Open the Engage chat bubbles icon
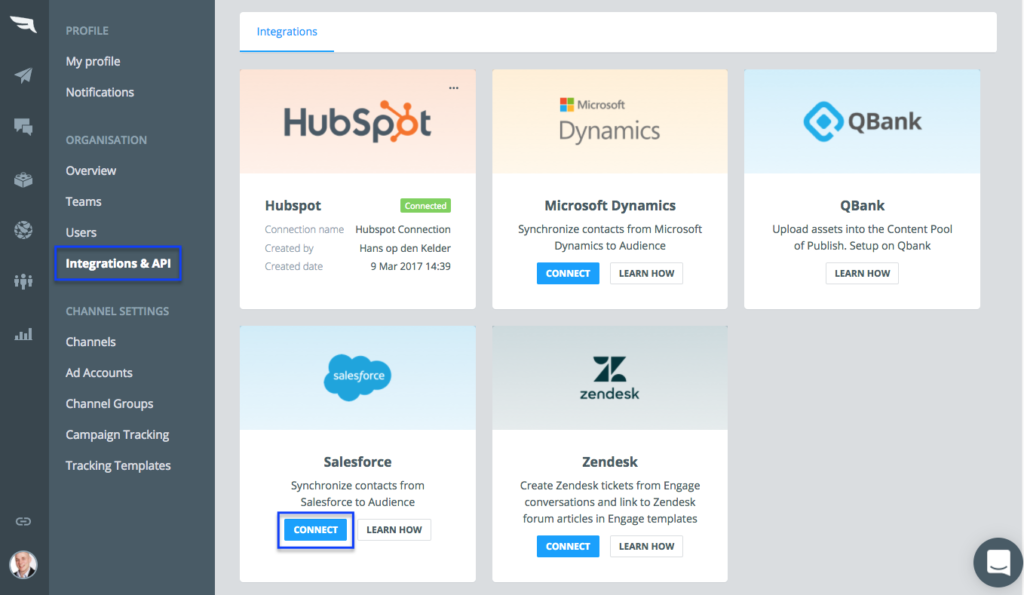 [24, 127]
